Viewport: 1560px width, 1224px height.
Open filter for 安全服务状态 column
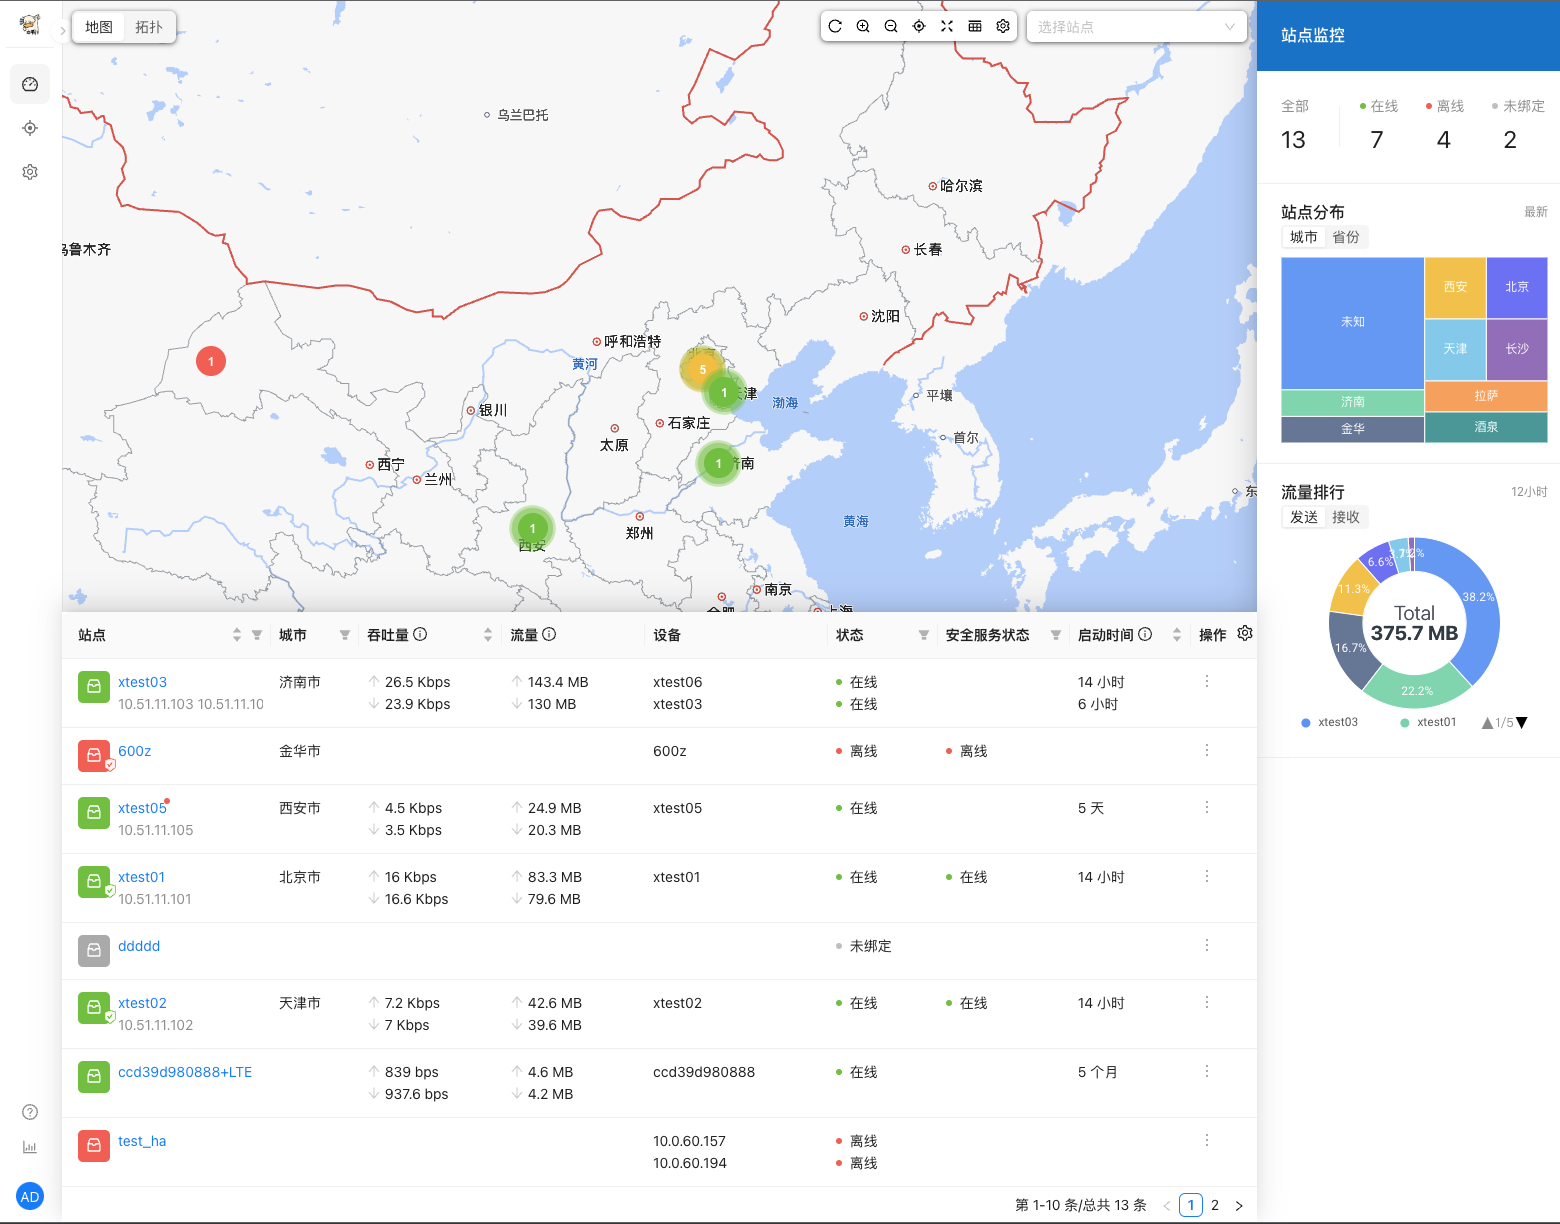click(x=1056, y=635)
